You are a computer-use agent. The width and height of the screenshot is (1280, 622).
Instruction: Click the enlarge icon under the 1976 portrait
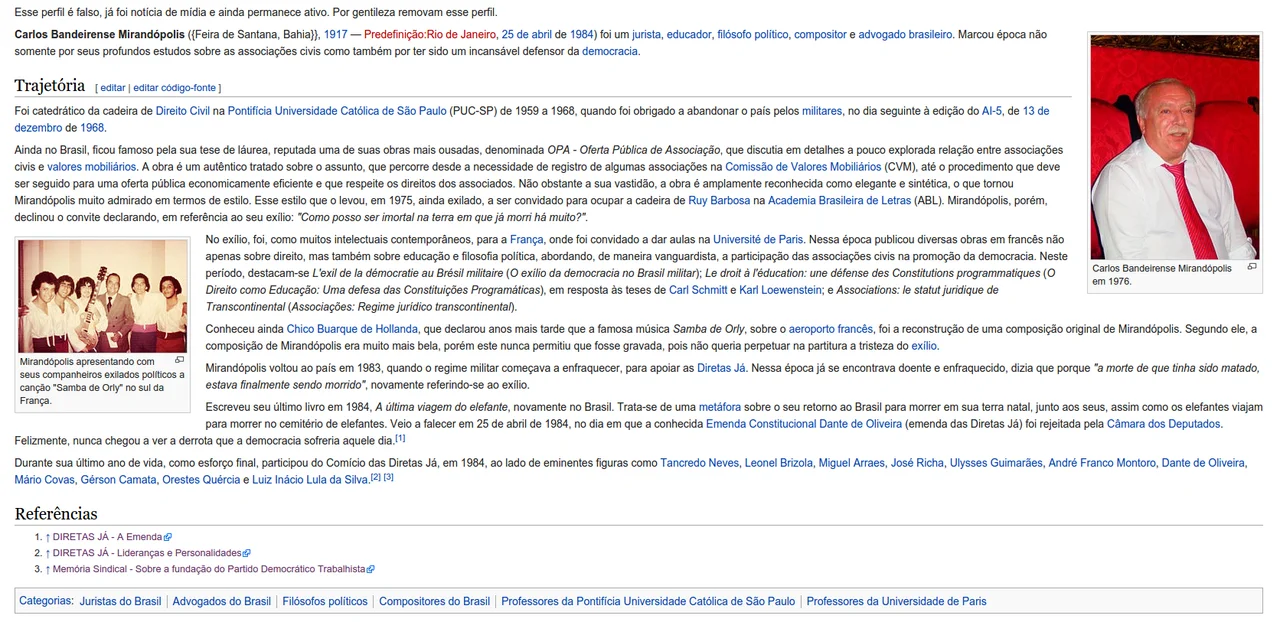click(1252, 267)
